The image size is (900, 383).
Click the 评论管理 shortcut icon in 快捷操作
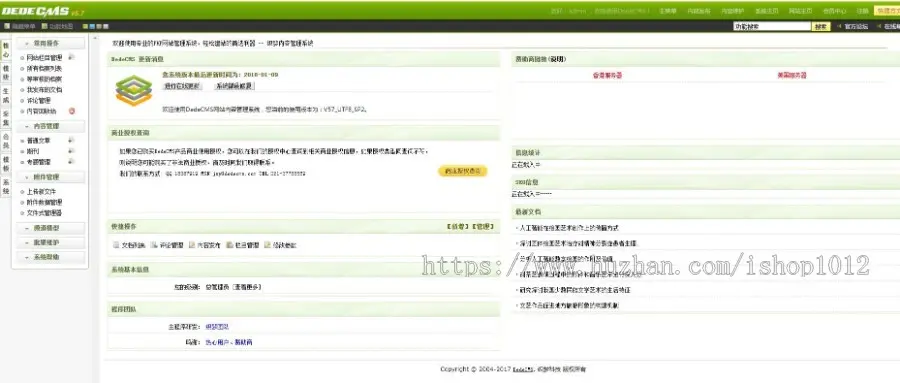(x=154, y=245)
